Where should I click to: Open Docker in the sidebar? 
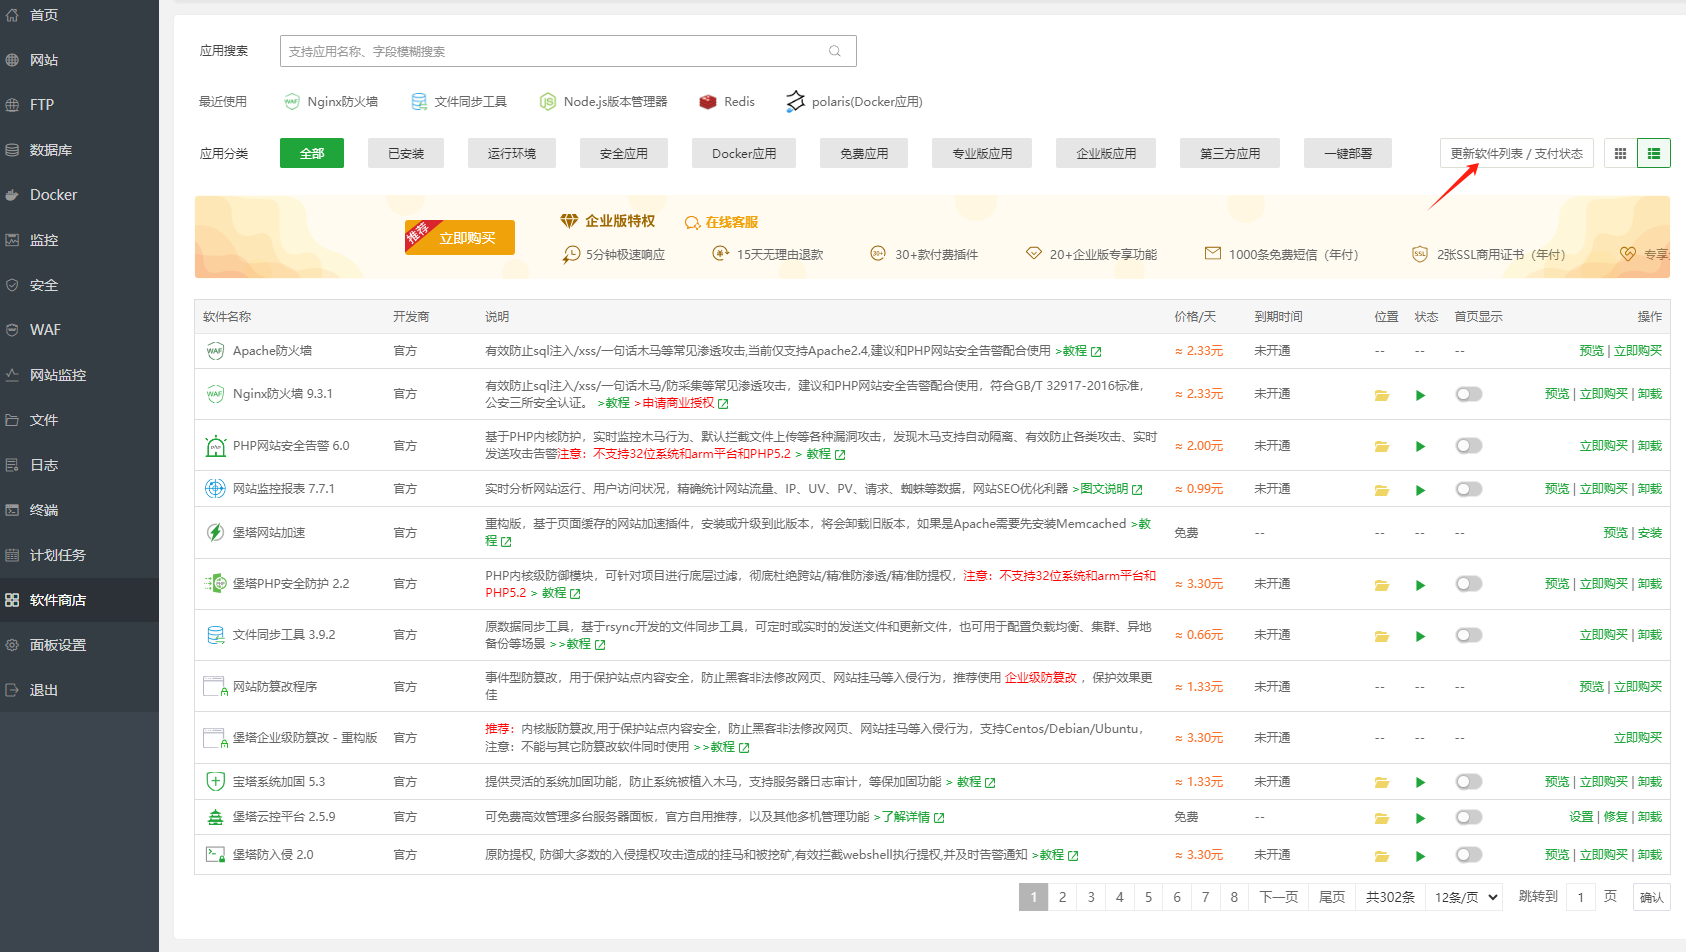(79, 195)
